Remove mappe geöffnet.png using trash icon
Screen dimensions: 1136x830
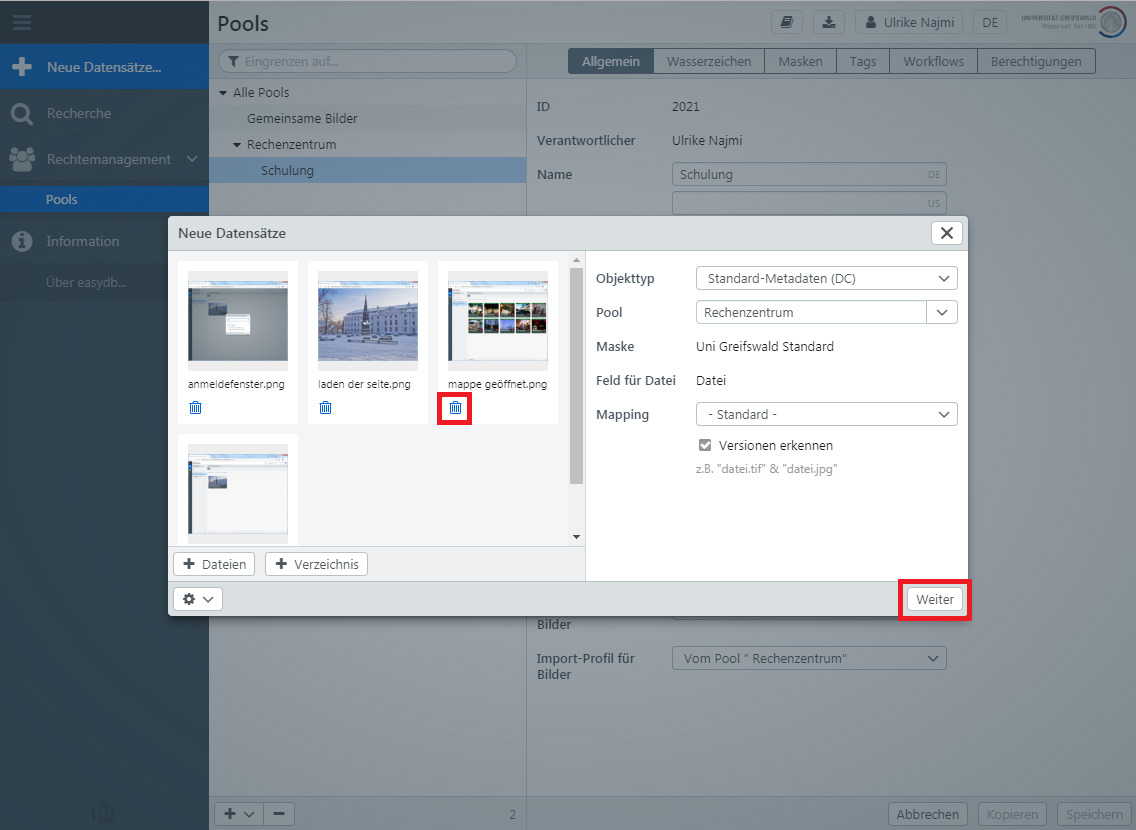click(455, 407)
